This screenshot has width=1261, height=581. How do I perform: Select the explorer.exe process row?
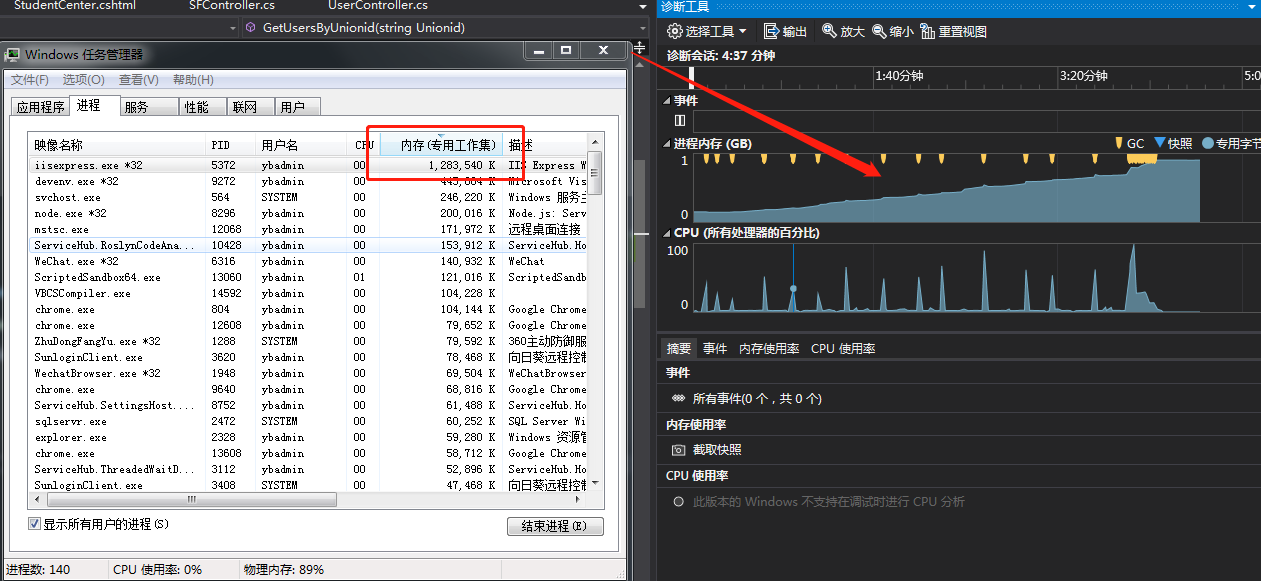308,437
